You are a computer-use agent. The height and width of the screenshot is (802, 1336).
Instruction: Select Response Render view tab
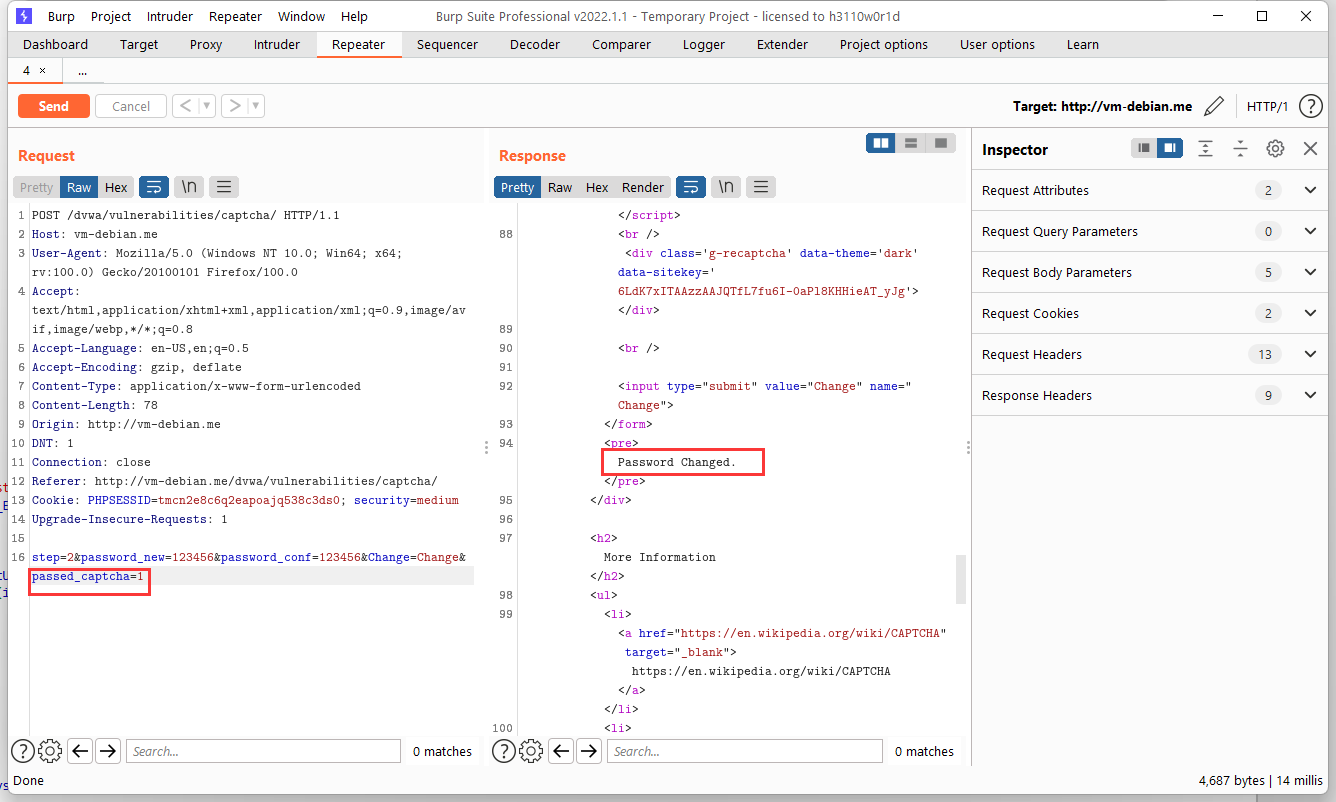[x=643, y=187]
